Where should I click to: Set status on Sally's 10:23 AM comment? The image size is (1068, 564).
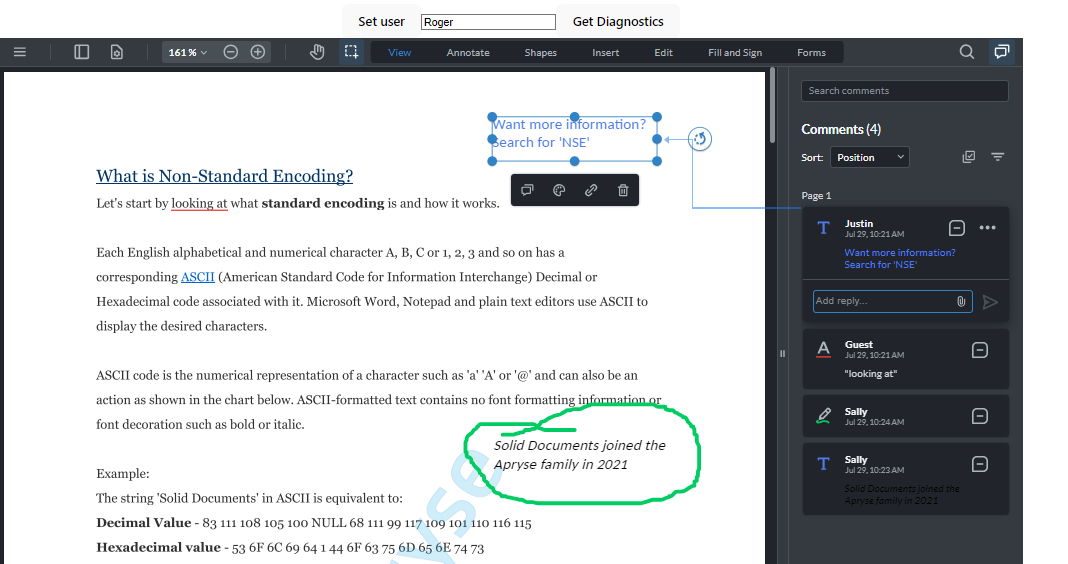pyautogui.click(x=979, y=464)
